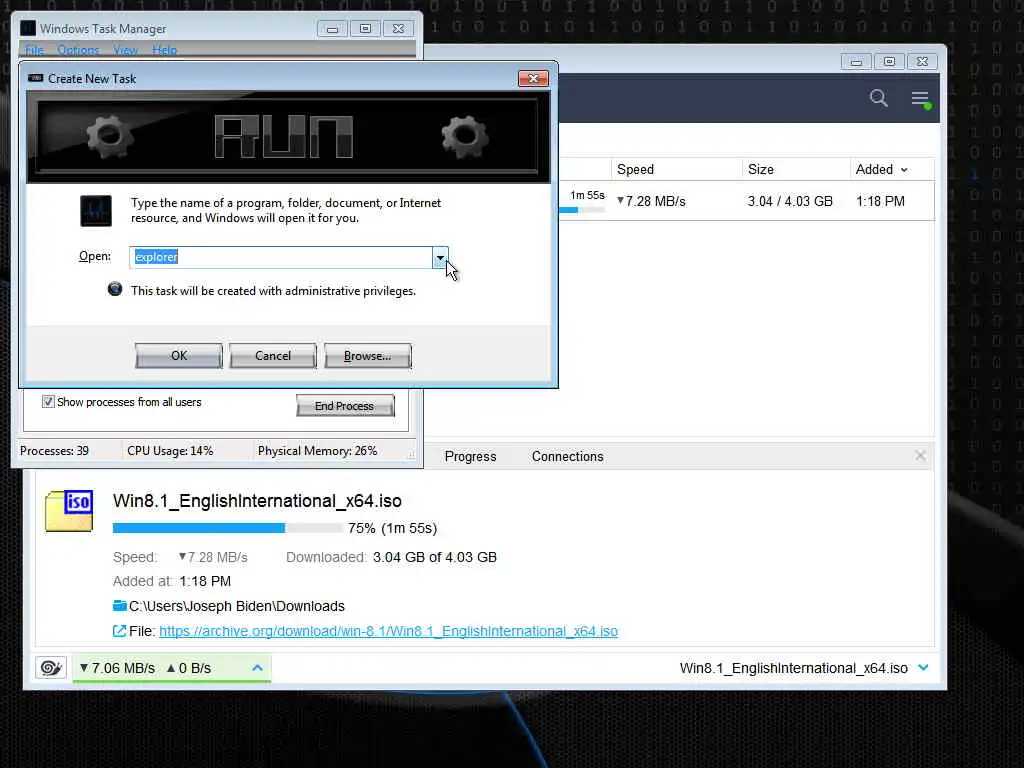Maximize the download manager window

(x=889, y=61)
